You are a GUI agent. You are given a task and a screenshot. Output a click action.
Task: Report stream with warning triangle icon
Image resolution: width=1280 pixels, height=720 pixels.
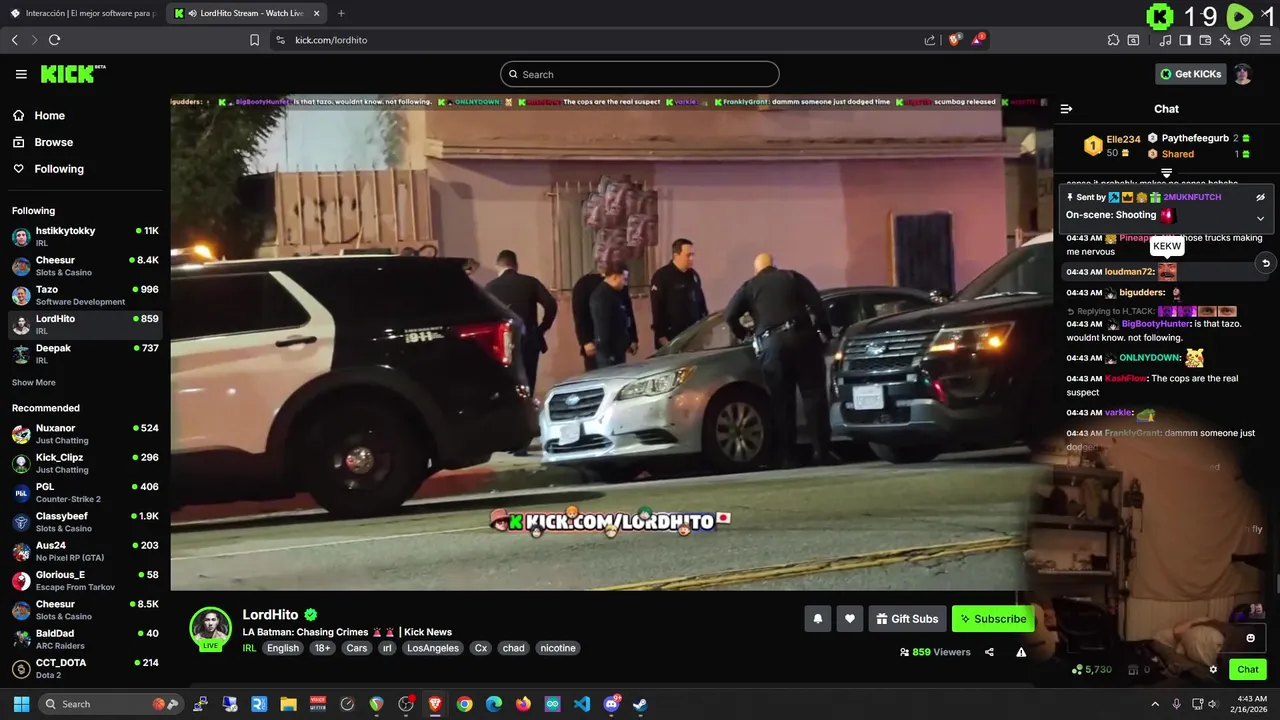pos(1021,652)
